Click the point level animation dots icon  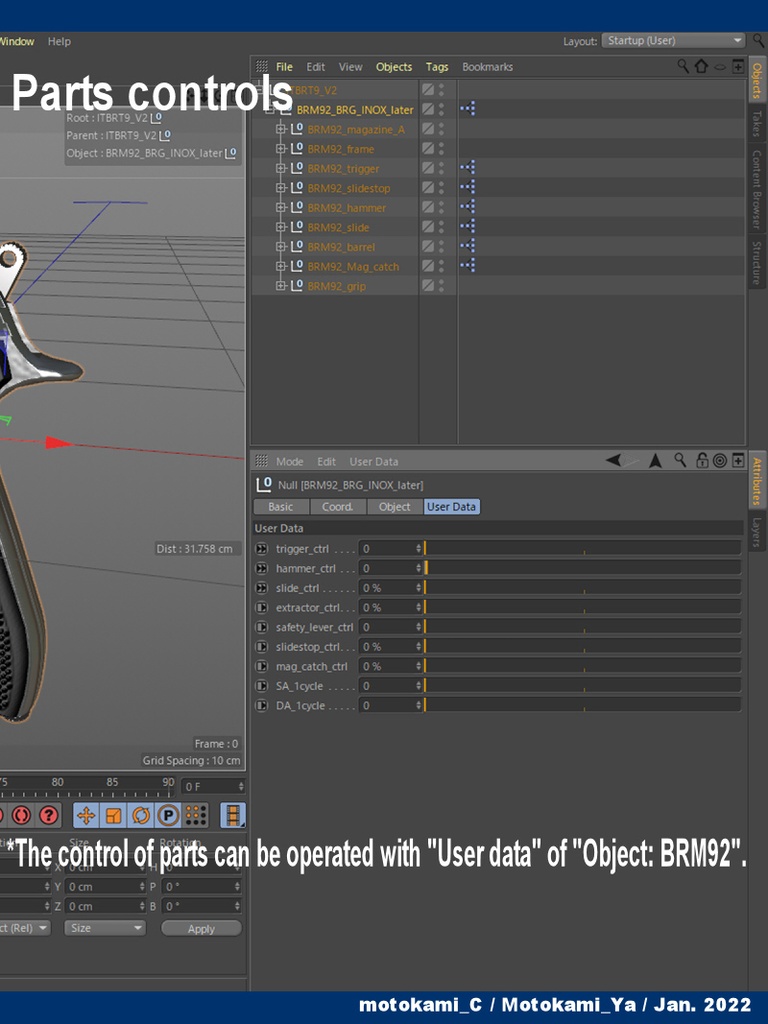coord(195,815)
